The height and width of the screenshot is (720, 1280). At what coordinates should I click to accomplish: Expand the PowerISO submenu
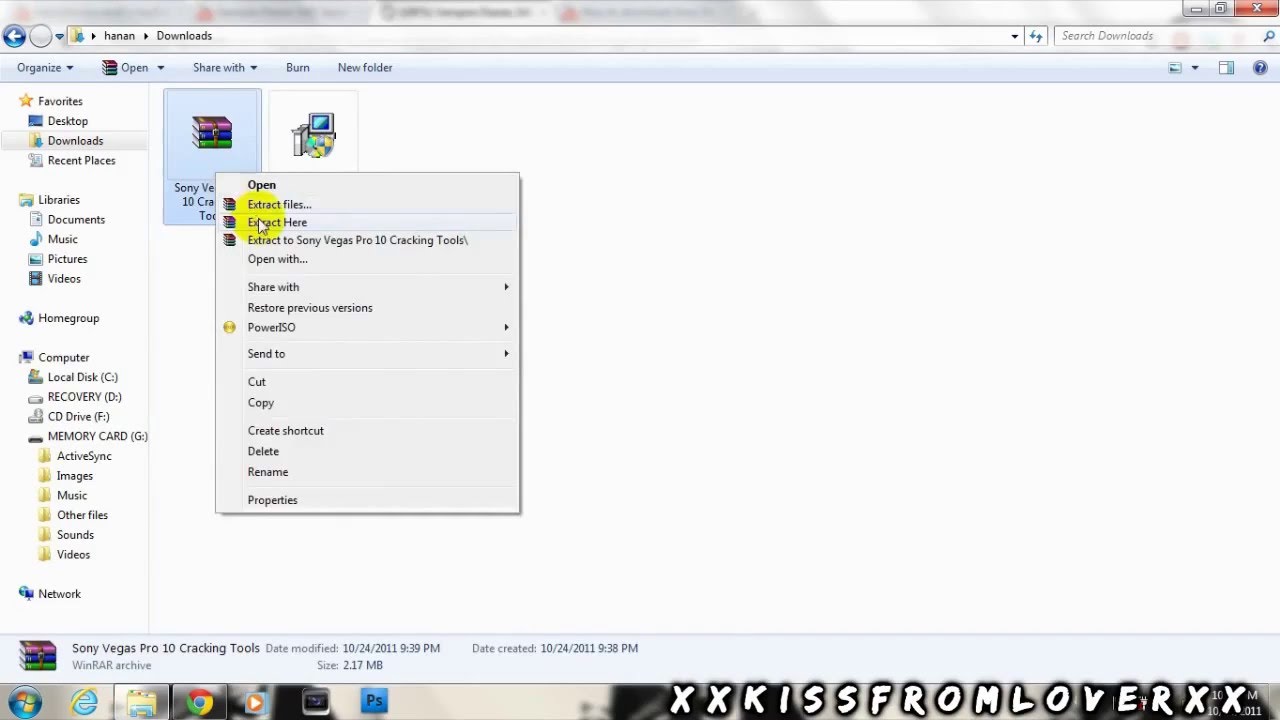pos(367,327)
